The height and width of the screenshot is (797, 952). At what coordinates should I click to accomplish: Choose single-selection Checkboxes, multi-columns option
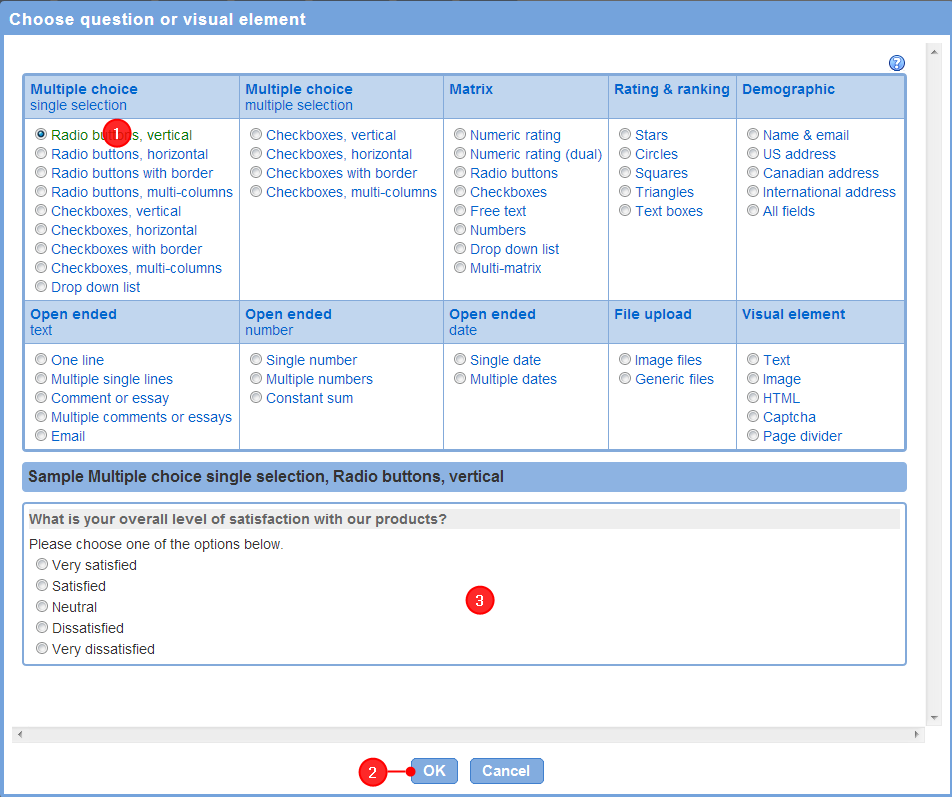click(x=41, y=268)
